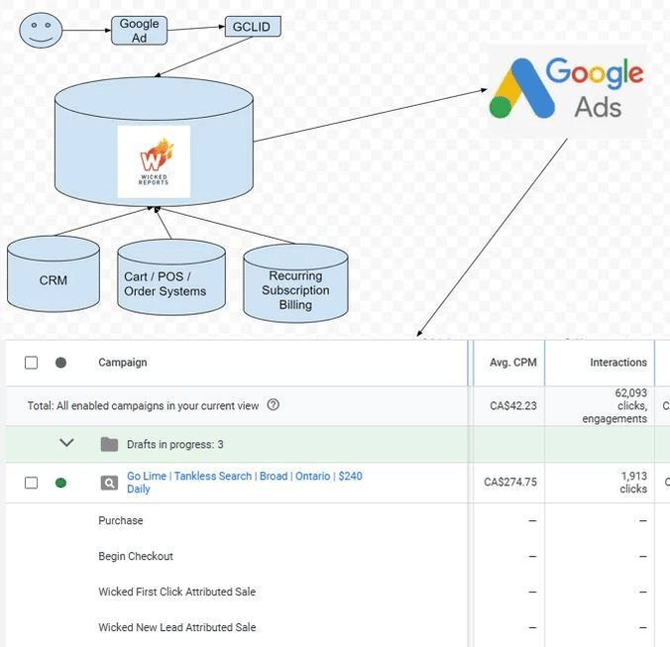Viewport: 670px width, 647px height.
Task: Check the Go Lime campaign row checkbox
Action: 31,483
